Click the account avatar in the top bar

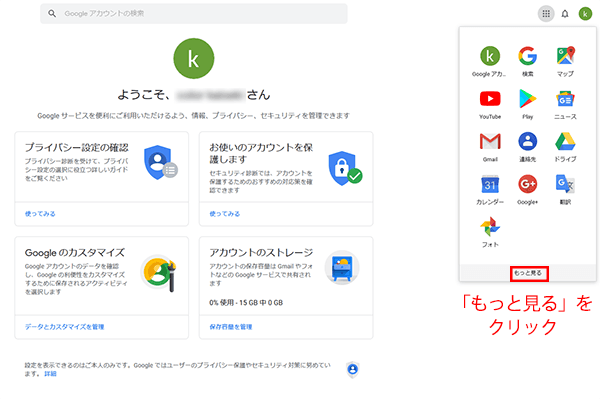point(585,14)
